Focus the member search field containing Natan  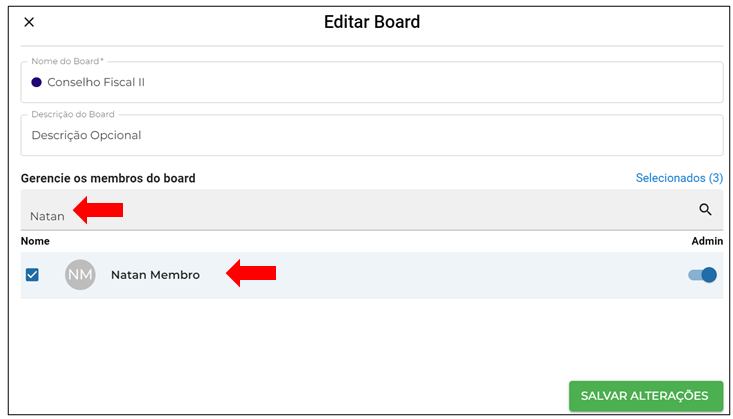point(372,210)
